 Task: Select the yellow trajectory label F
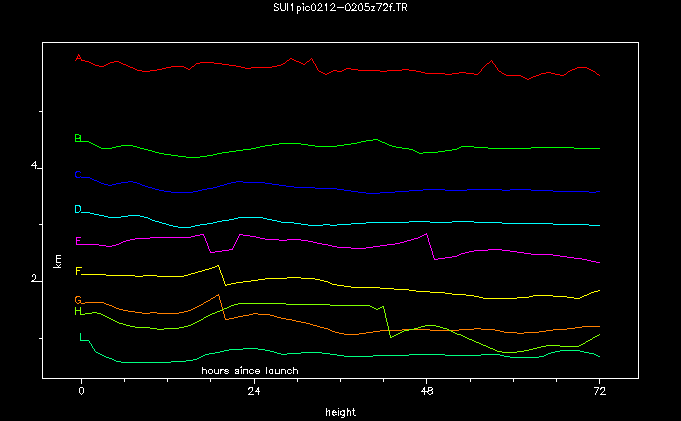[x=78, y=270]
